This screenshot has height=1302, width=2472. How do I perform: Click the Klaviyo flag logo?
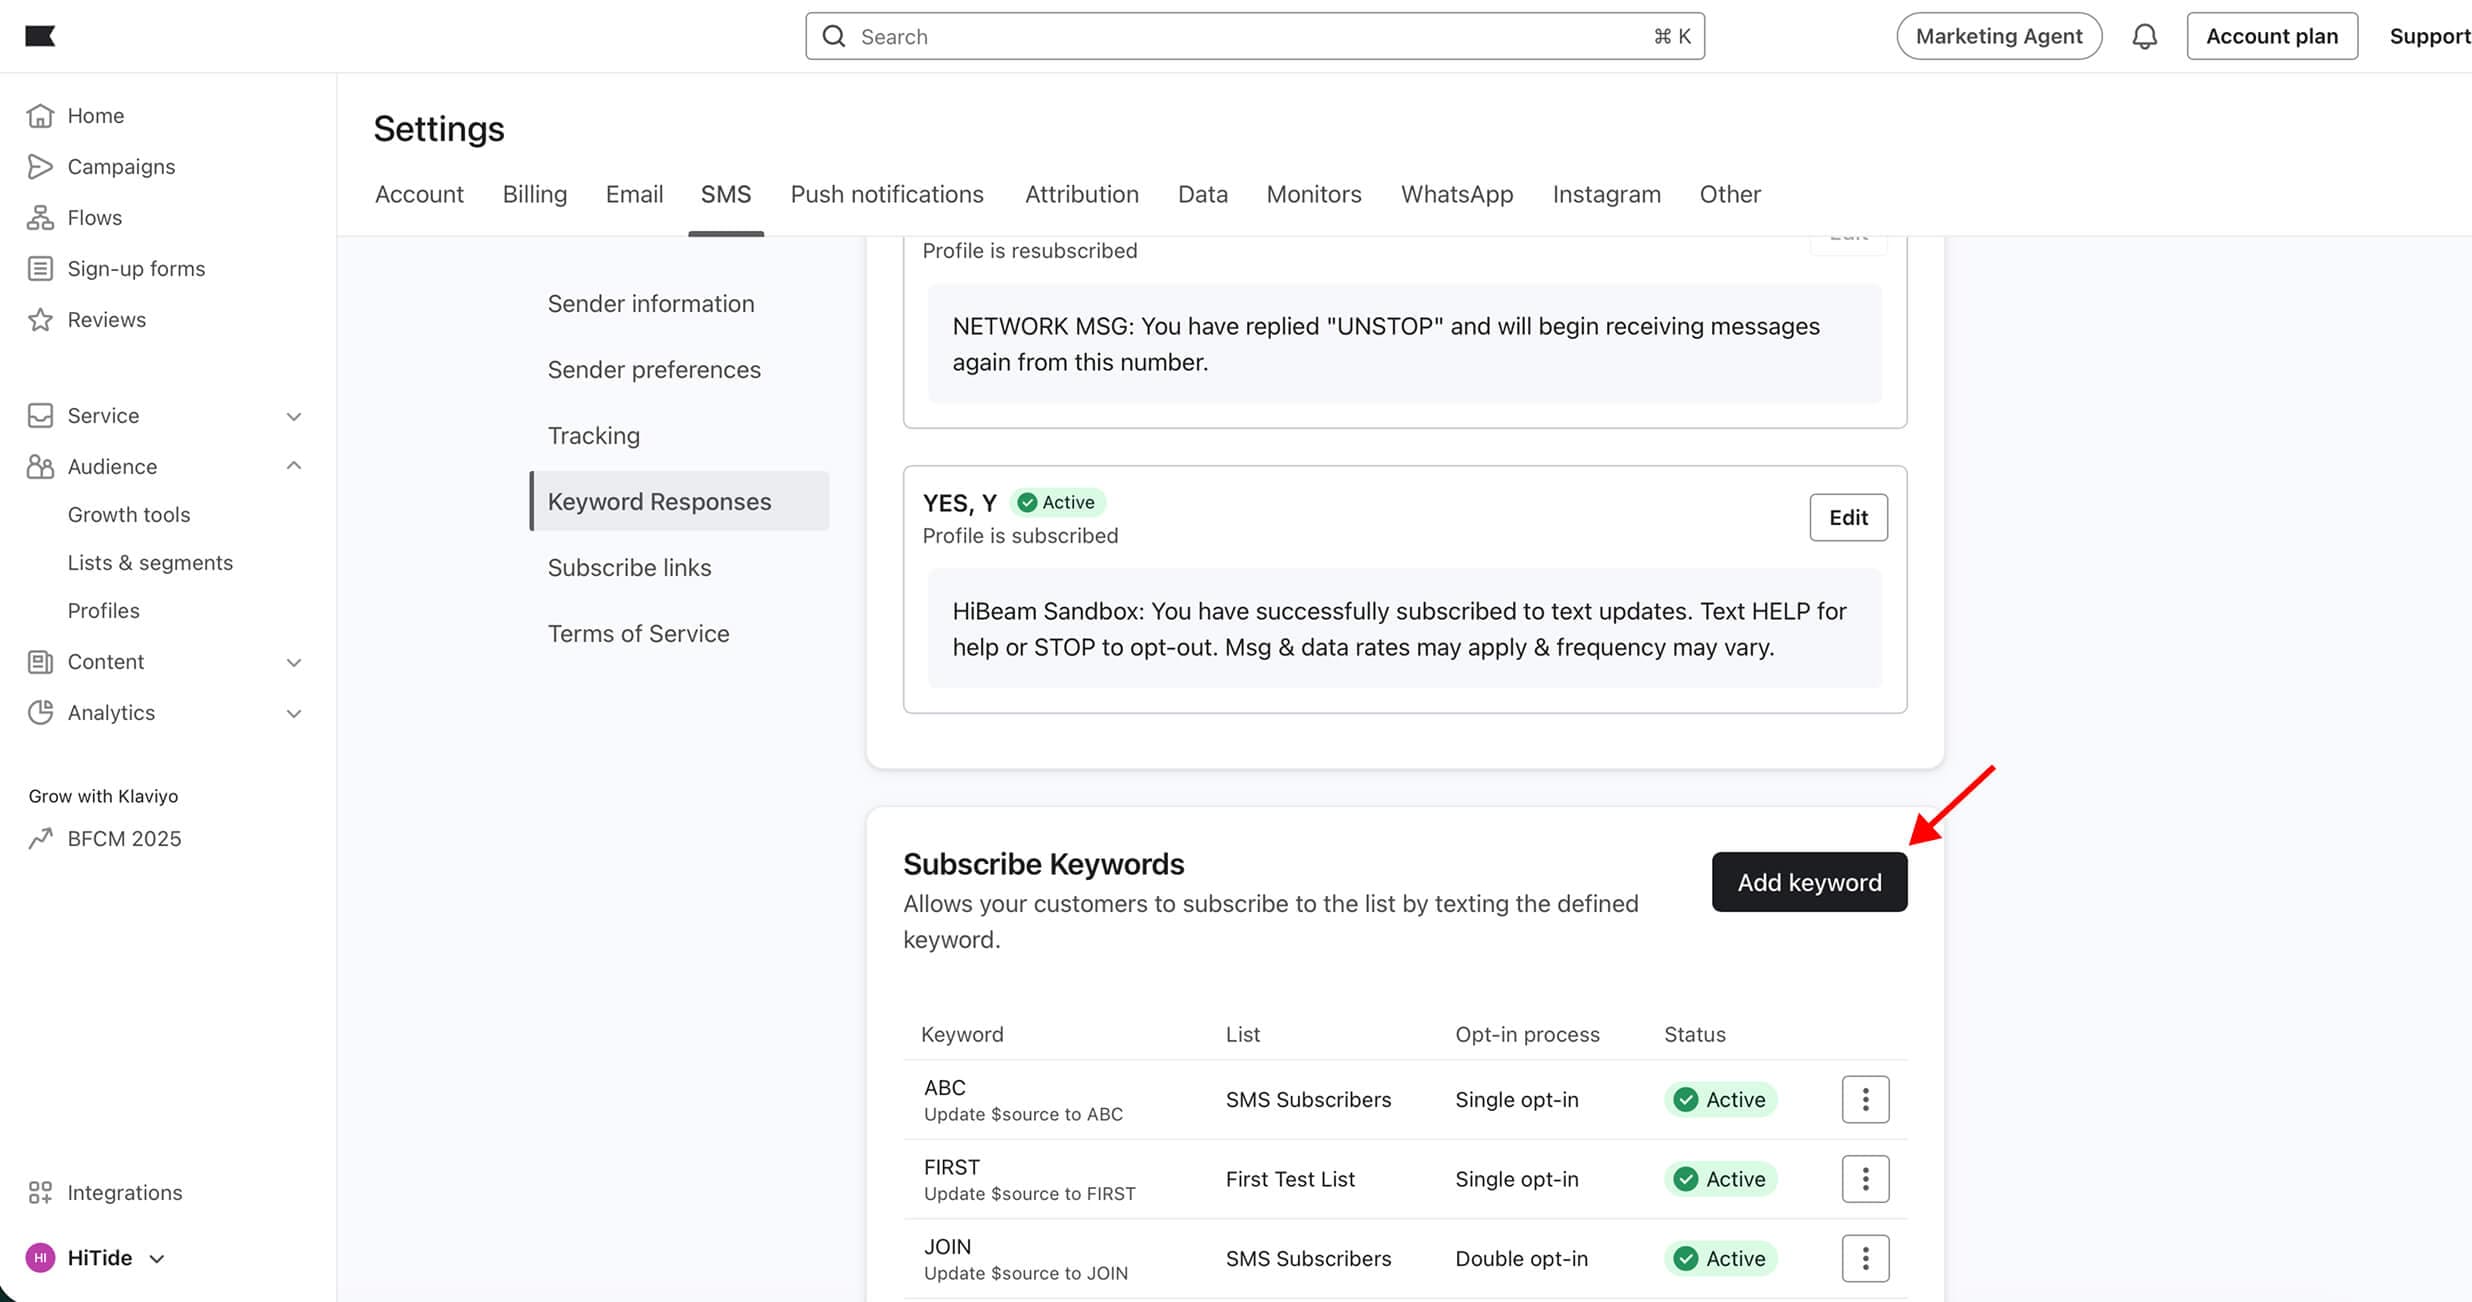[x=40, y=36]
